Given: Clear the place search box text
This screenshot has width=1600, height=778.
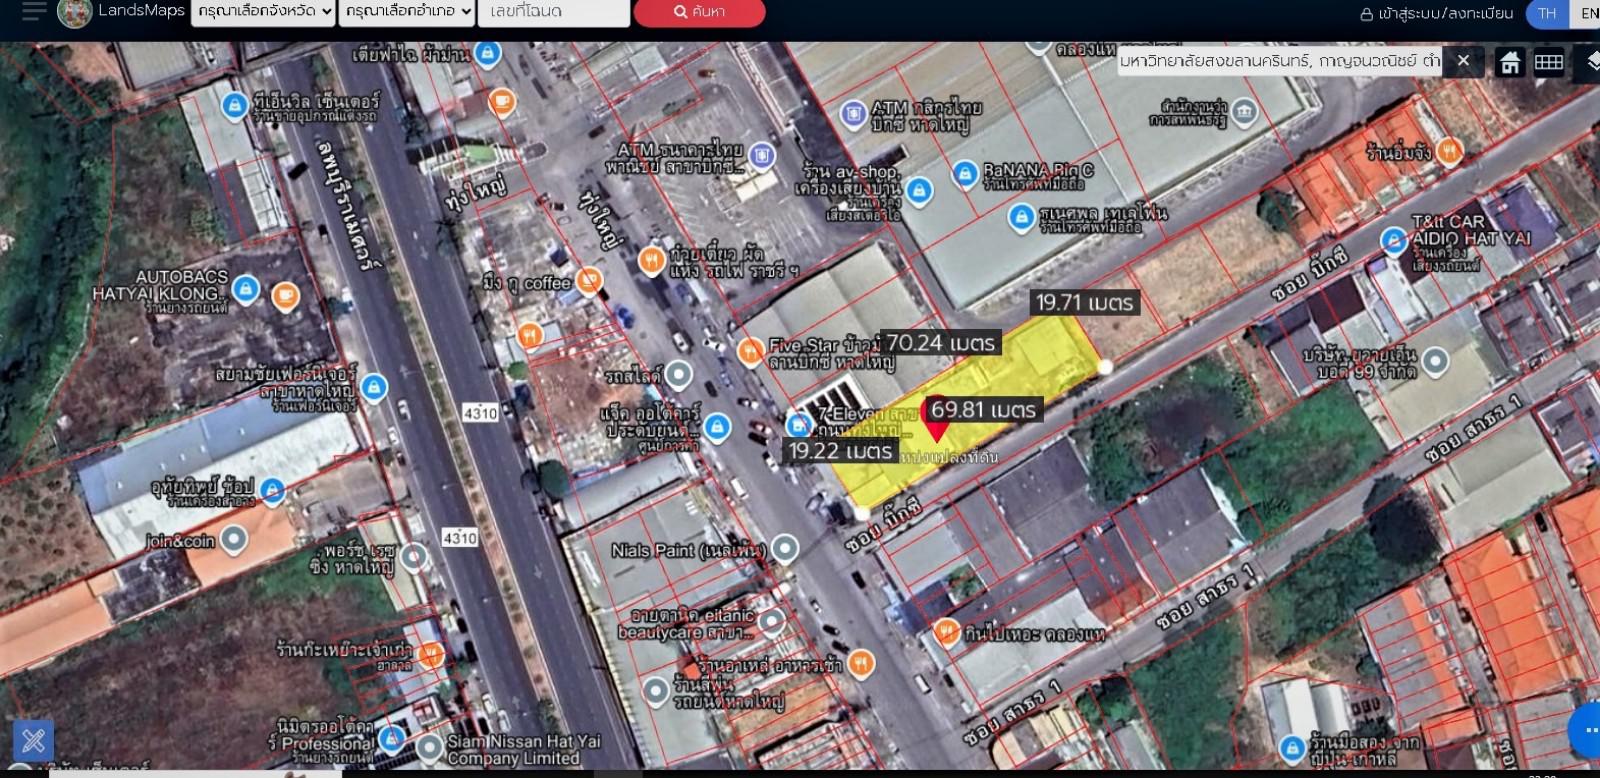Looking at the screenshot, I should (x=1463, y=61).
